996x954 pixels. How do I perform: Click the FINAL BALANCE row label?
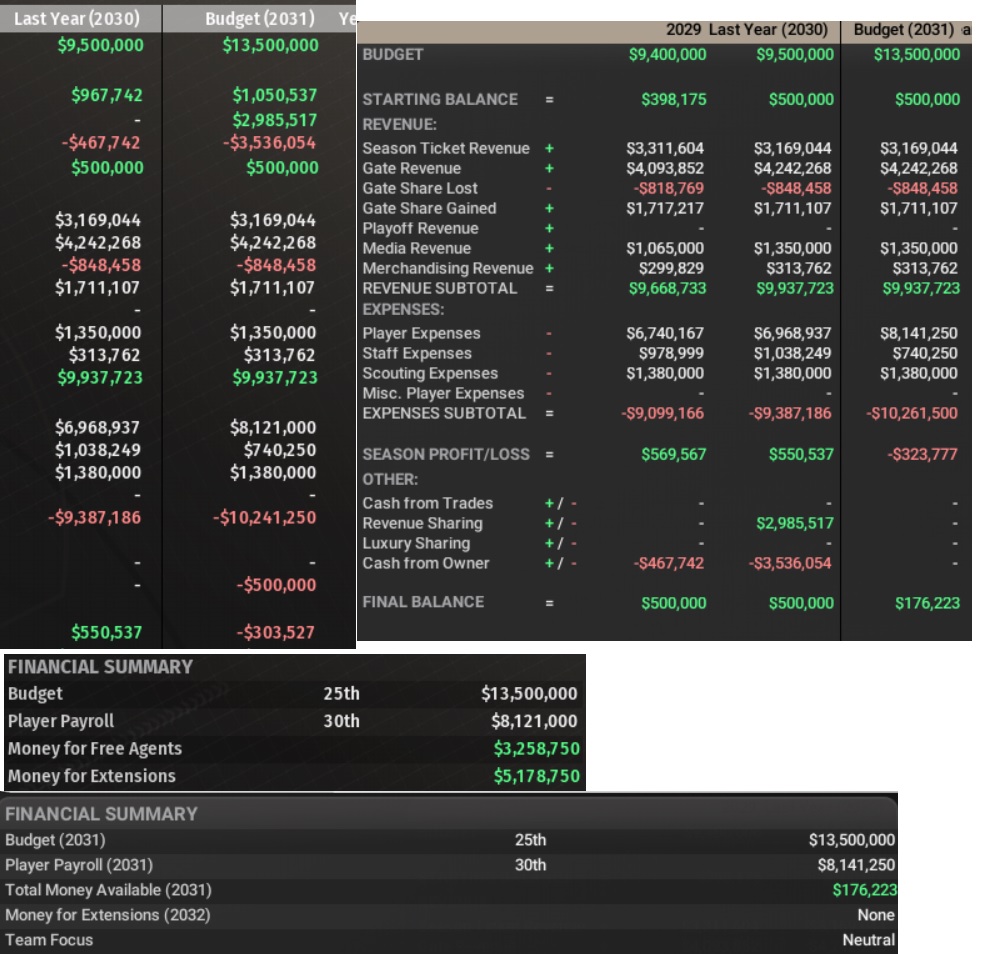pos(422,602)
